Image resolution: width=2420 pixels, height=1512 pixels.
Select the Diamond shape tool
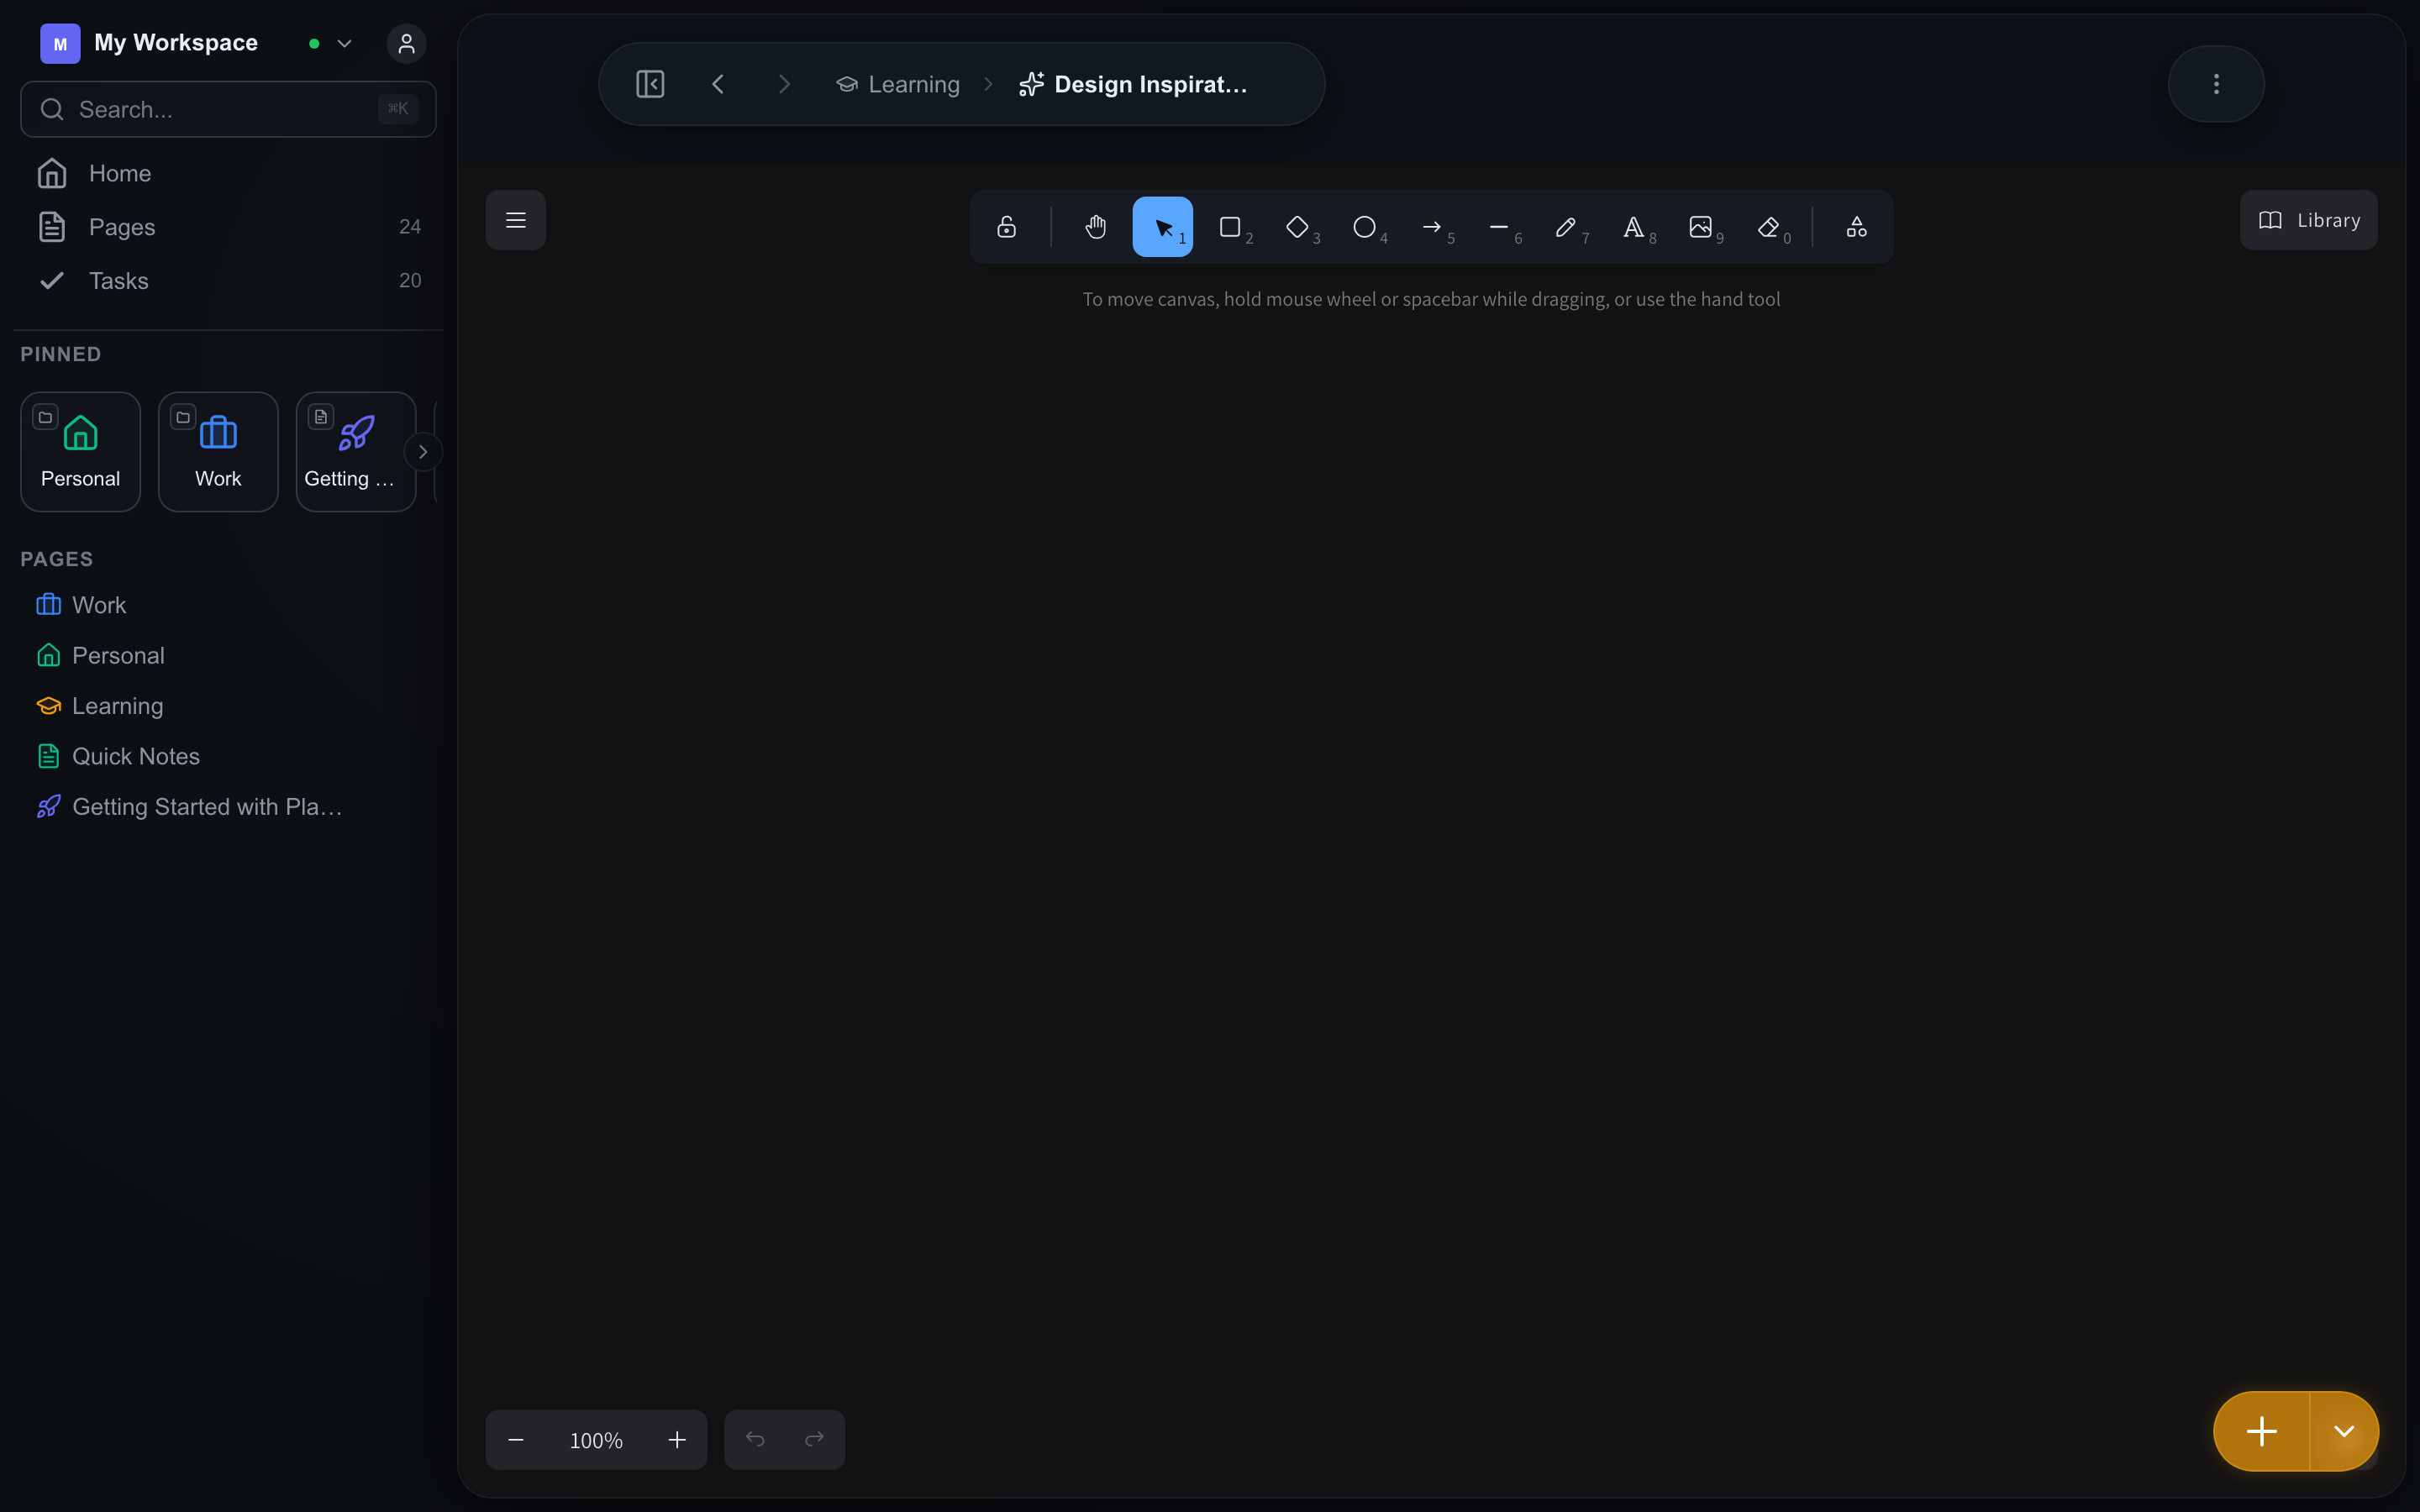(x=1297, y=227)
